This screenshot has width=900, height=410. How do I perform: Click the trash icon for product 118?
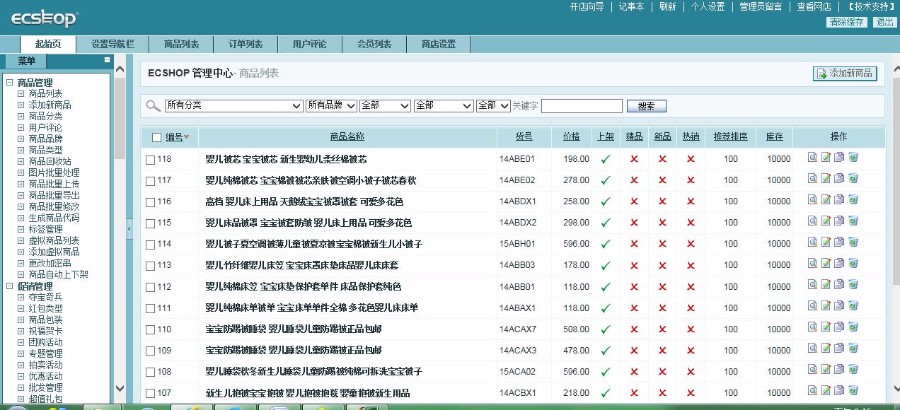tap(853, 157)
